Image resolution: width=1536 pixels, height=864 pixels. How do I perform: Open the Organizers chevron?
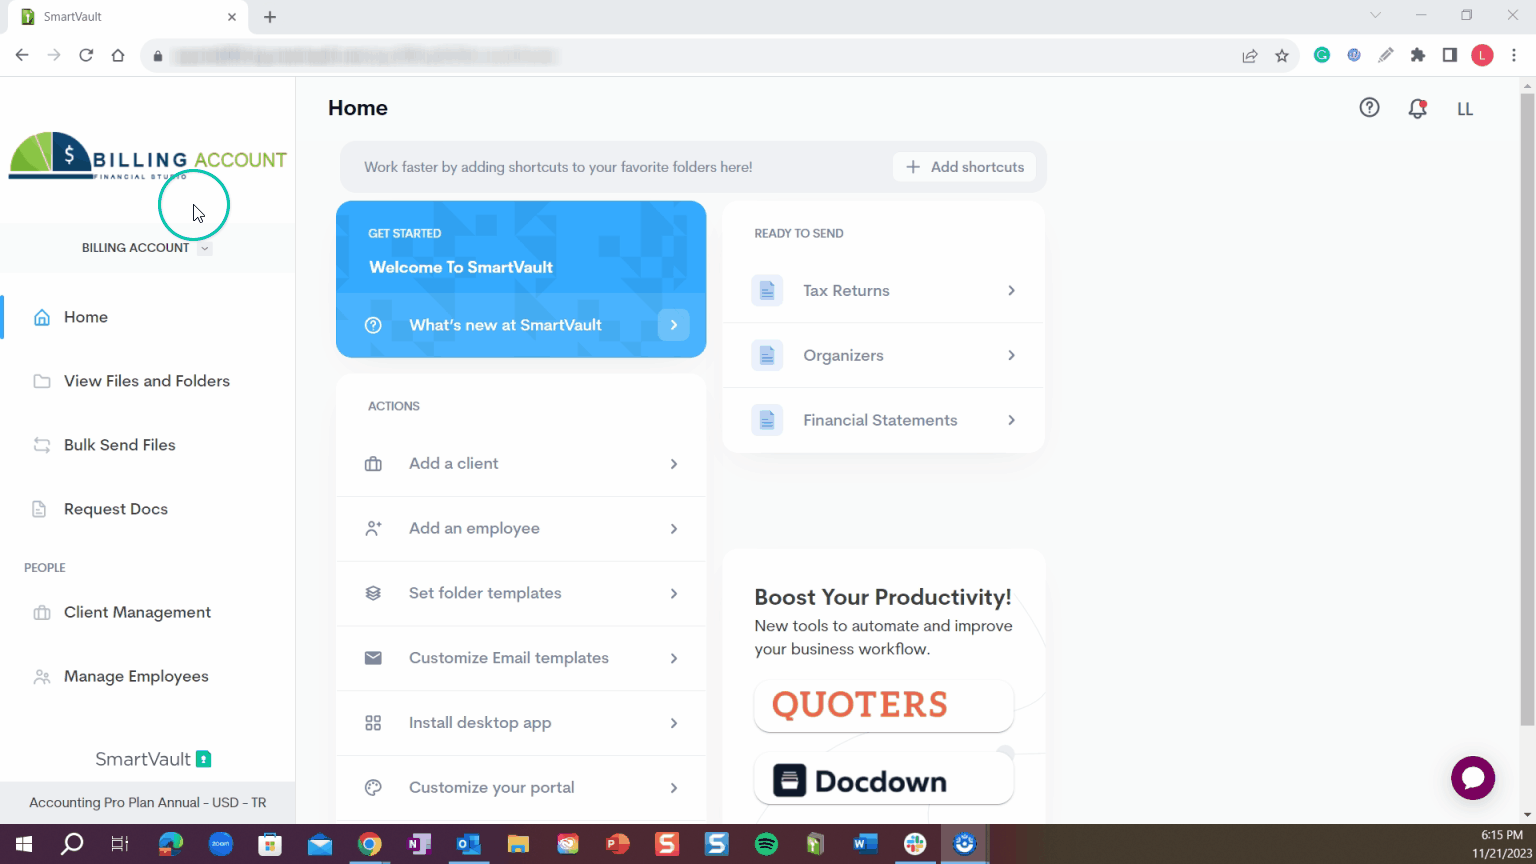point(1011,356)
